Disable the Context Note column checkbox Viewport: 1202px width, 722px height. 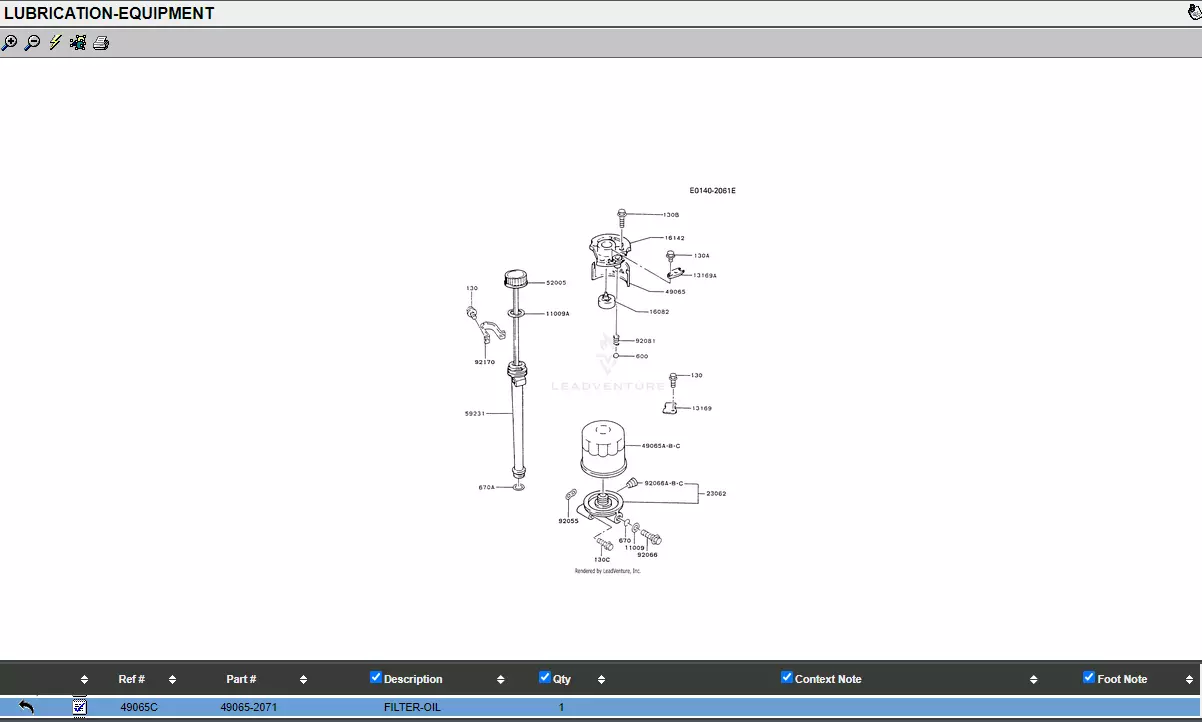787,678
